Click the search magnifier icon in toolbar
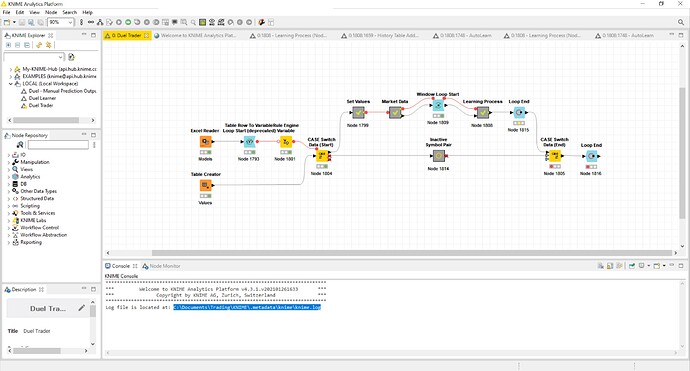 tap(681, 22)
